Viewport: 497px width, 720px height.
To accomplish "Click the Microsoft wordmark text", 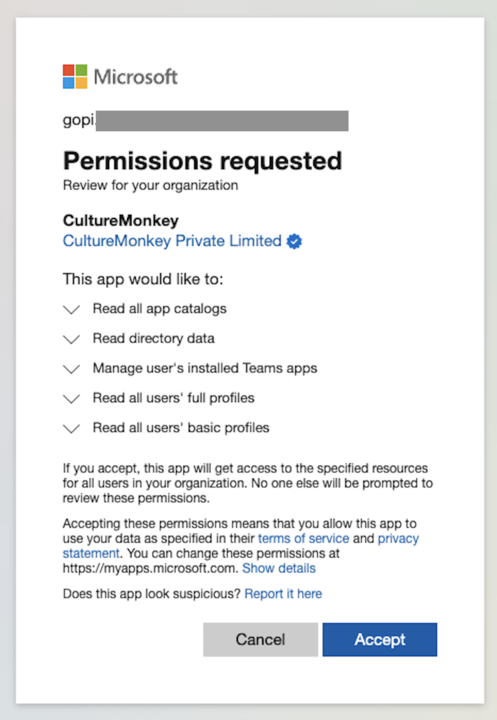I will point(136,77).
